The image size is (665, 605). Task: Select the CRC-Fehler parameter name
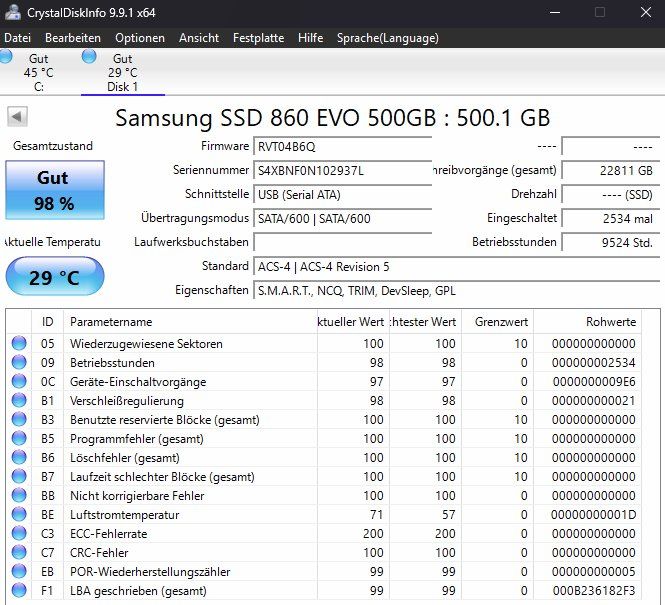click(x=99, y=553)
